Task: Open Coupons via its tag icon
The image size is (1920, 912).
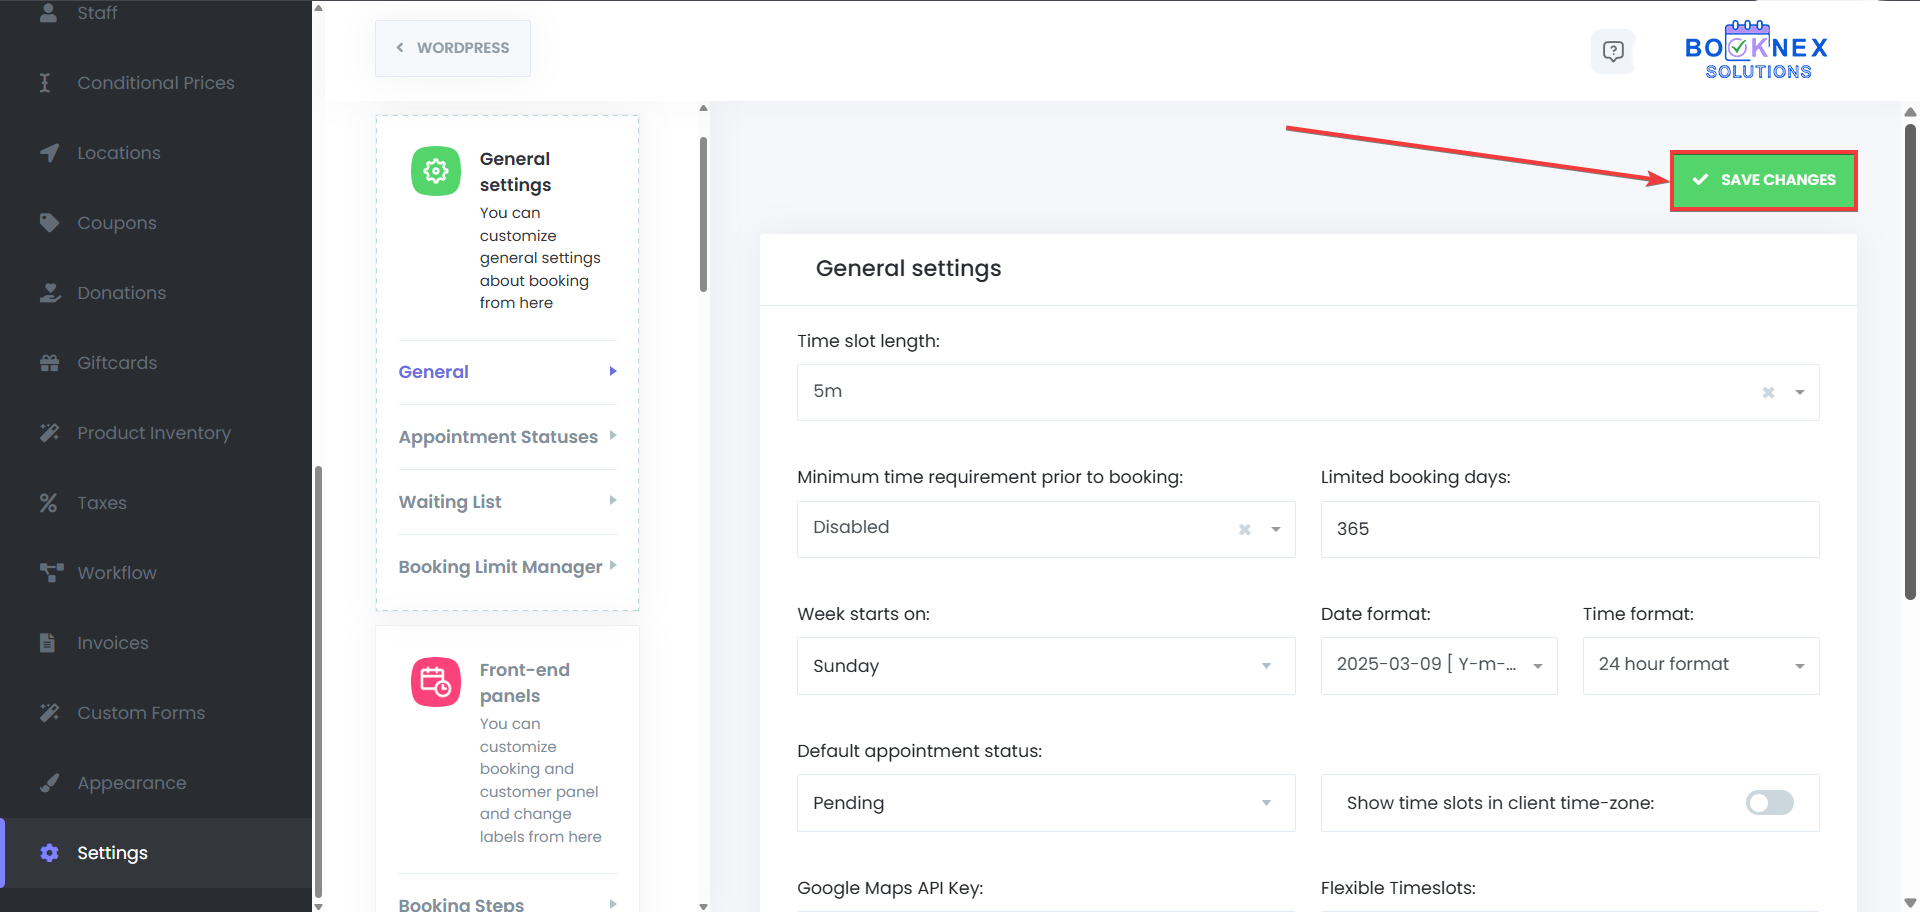Action: (x=49, y=222)
